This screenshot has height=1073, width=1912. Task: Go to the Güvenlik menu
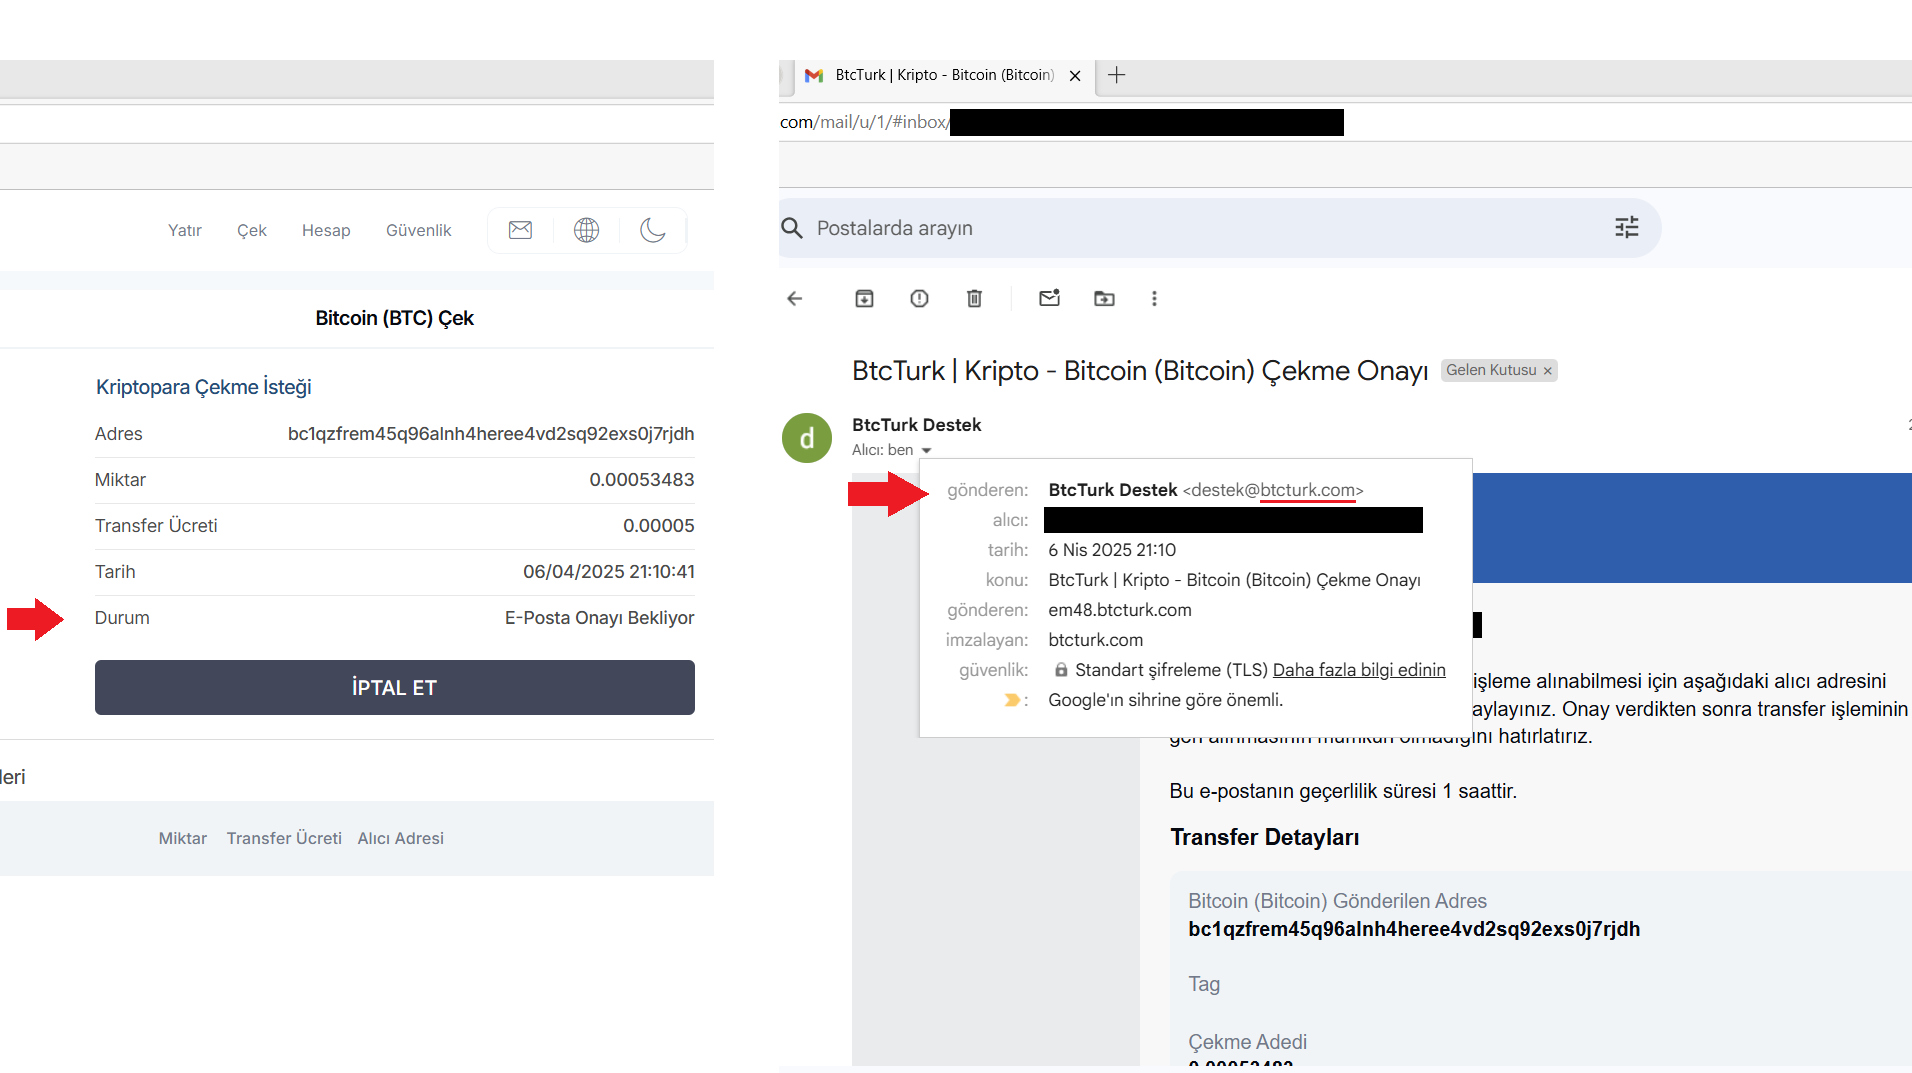point(418,231)
